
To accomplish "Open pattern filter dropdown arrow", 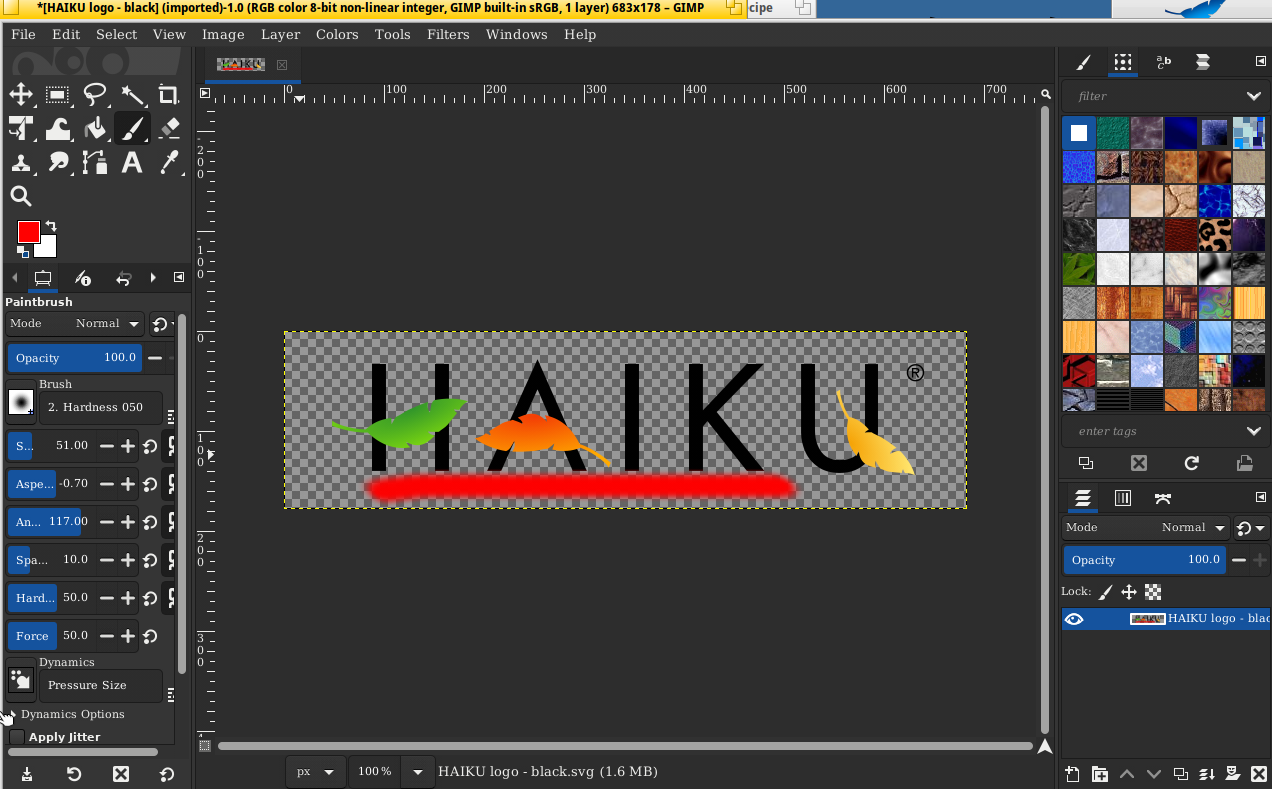I will point(1253,96).
